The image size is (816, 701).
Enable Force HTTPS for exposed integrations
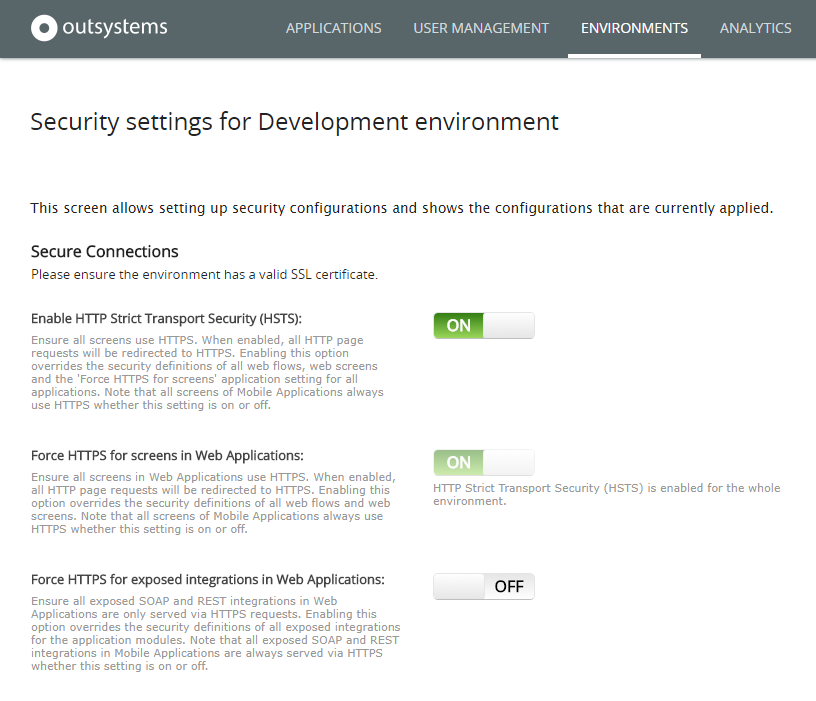point(484,586)
